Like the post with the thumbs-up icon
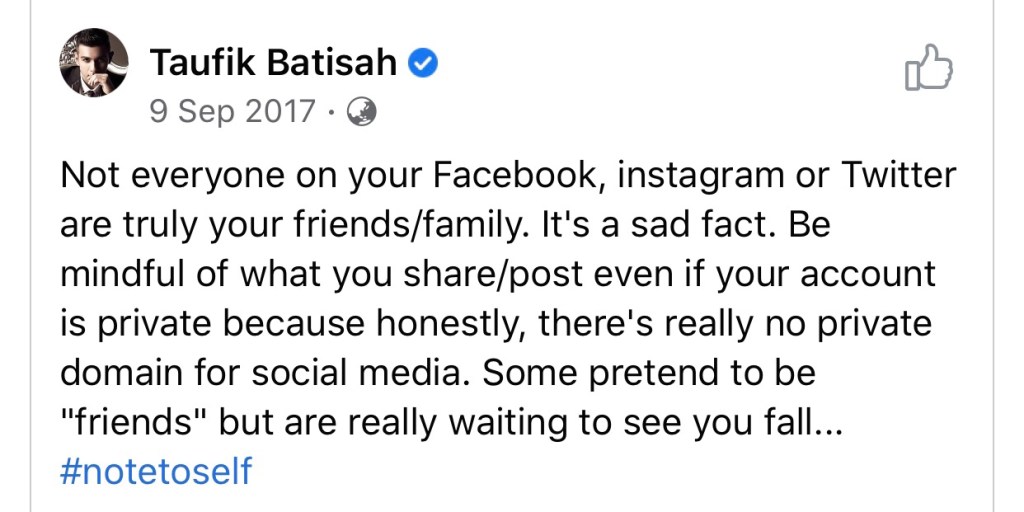Viewport: 1024px width, 512px height. click(x=927, y=68)
